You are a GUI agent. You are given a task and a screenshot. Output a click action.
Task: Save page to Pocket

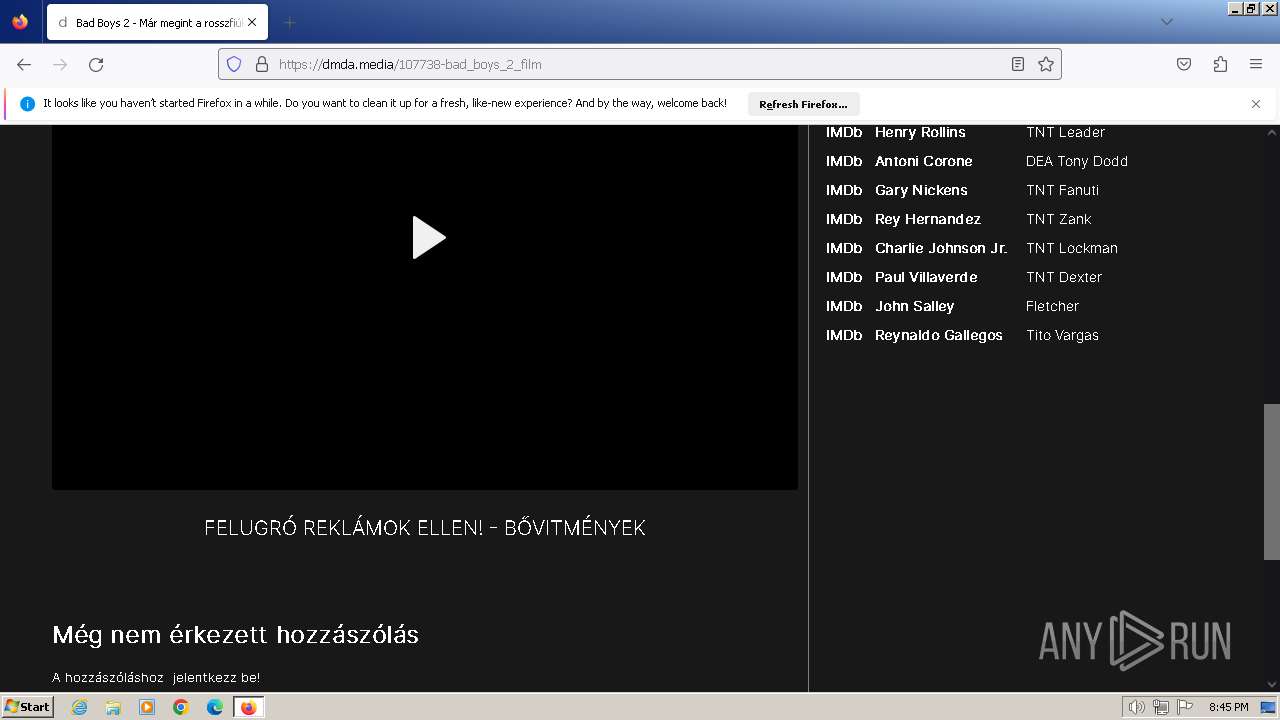point(1184,64)
